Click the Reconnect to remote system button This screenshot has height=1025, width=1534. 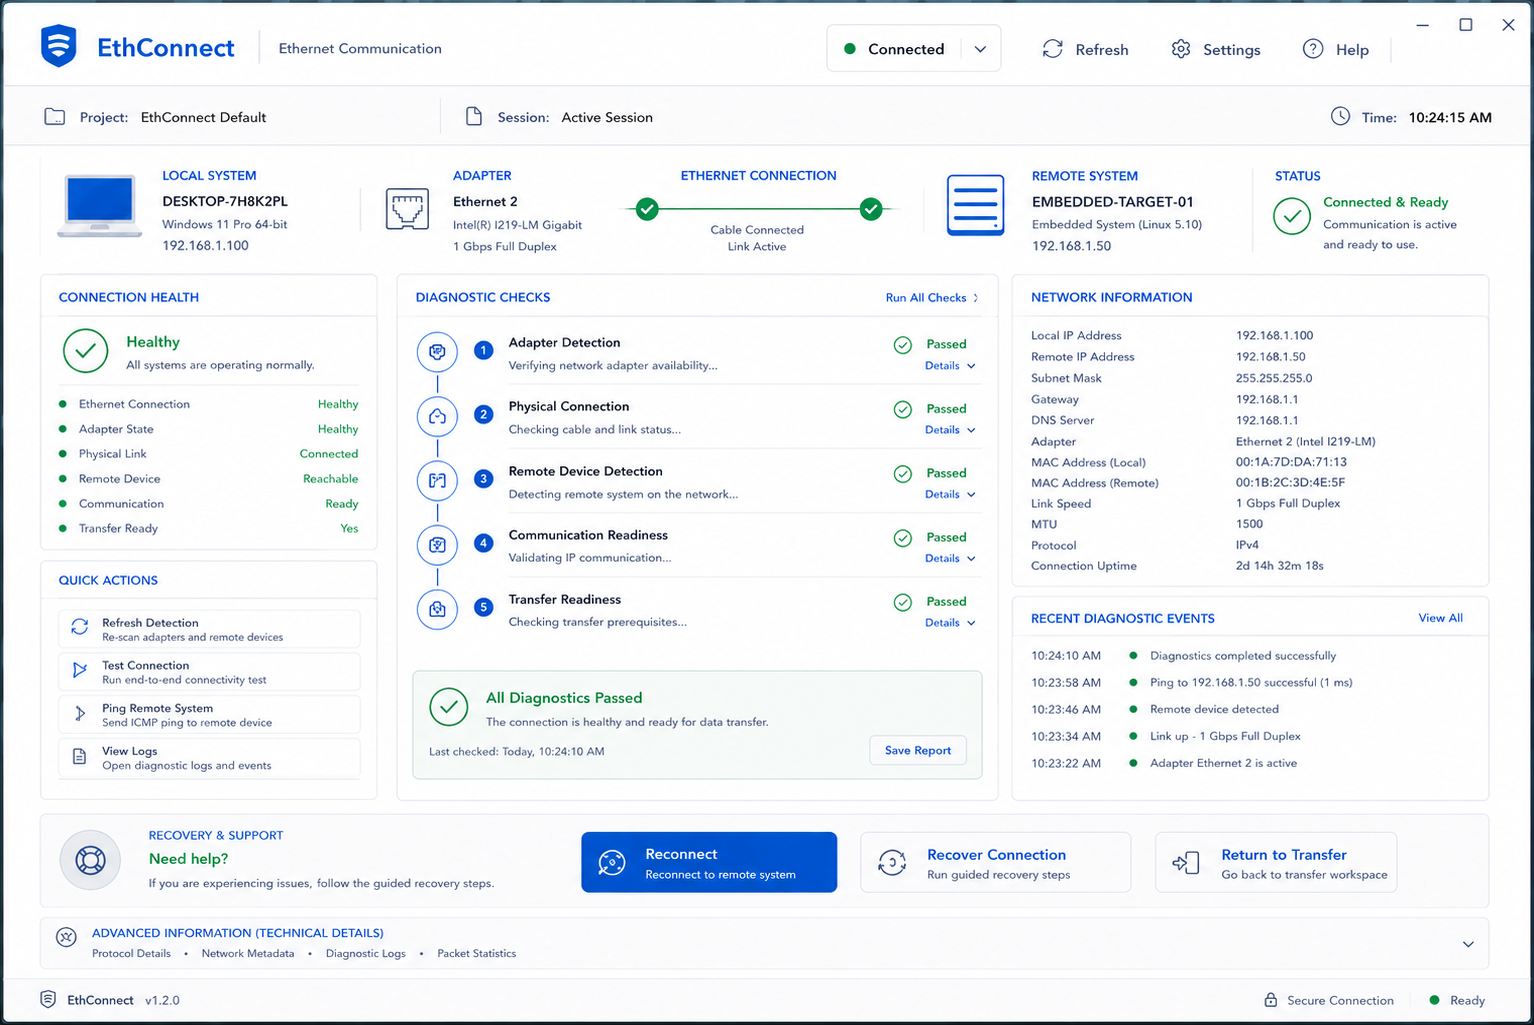pyautogui.click(x=709, y=862)
